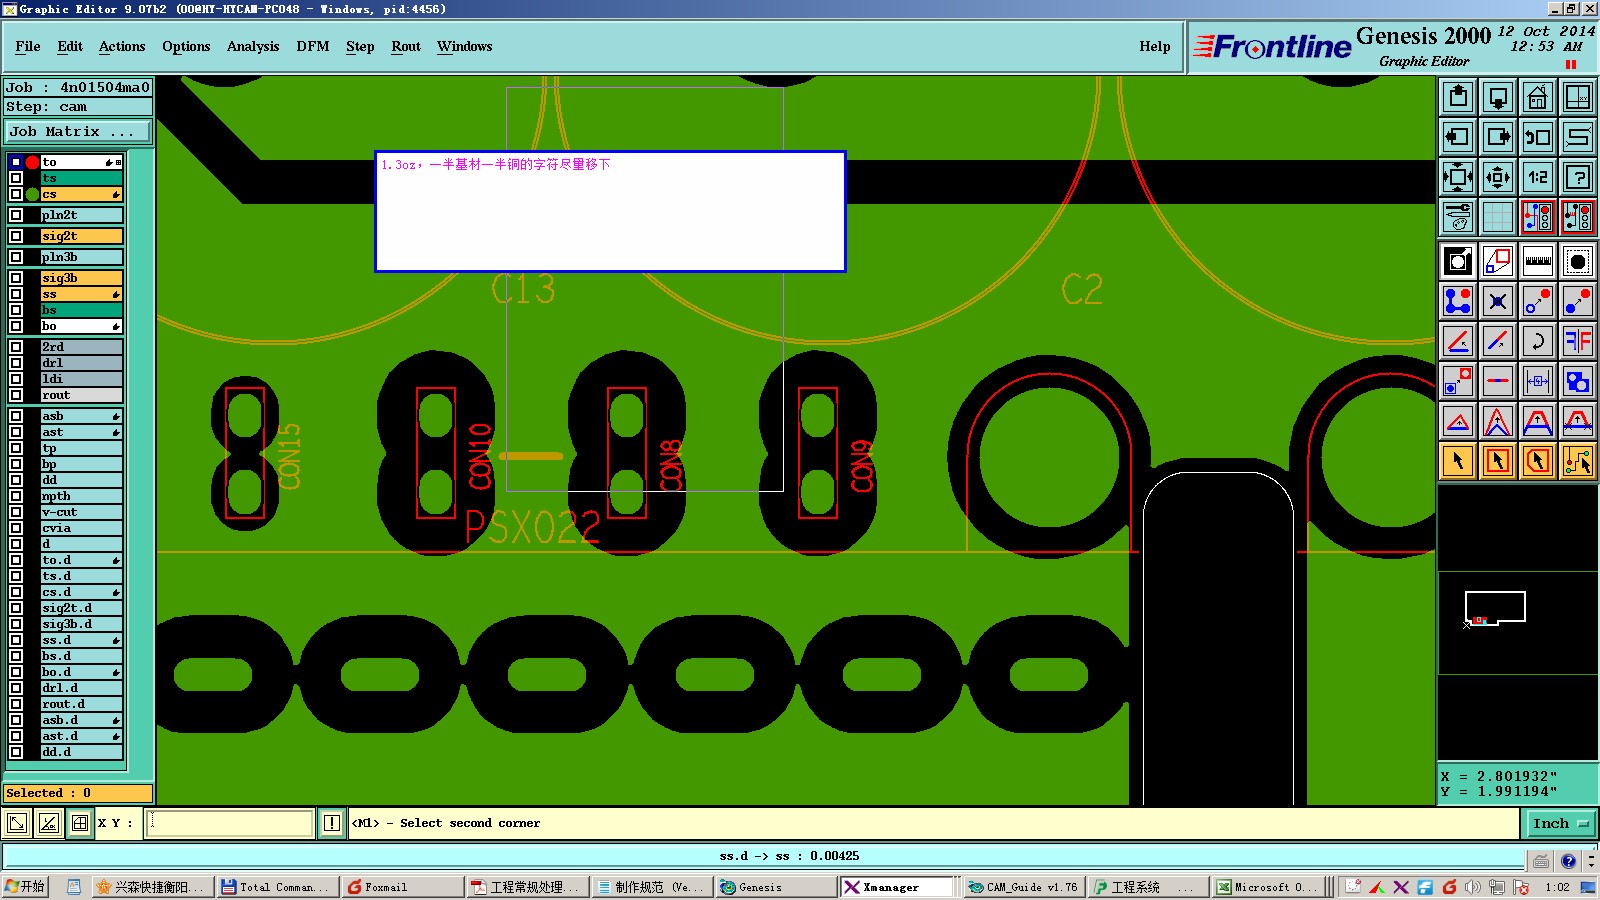Click the dimension arrows icon

[x=1538, y=381]
